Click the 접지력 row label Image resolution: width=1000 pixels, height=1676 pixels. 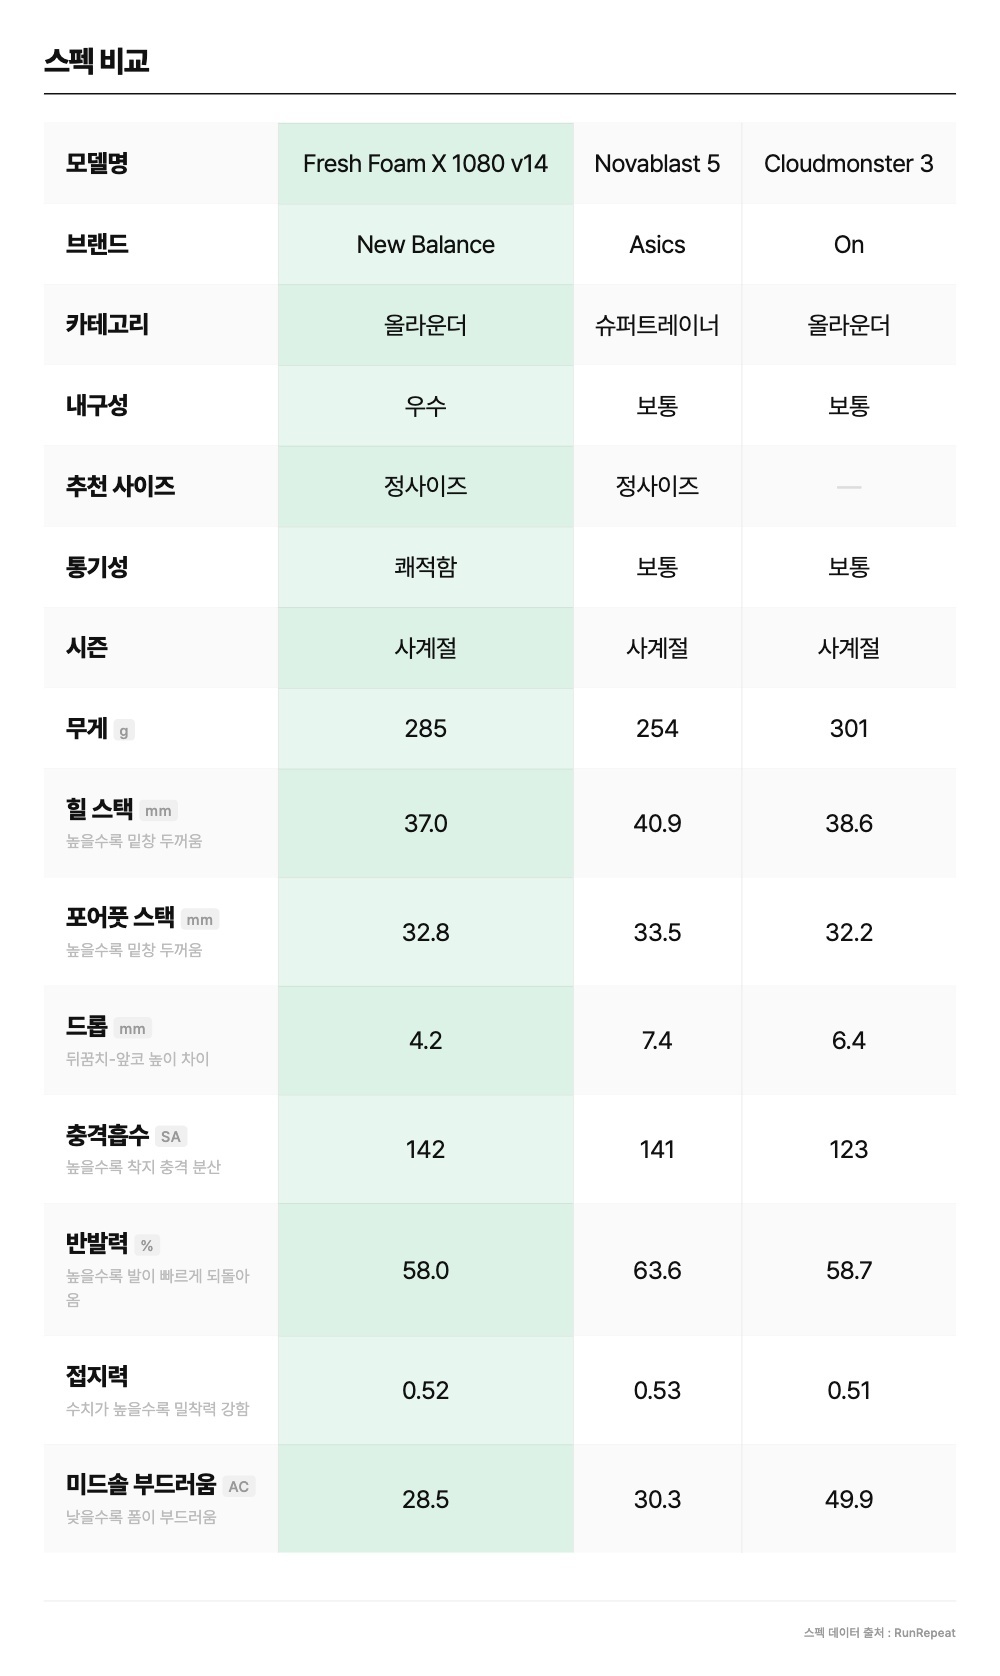point(97,1377)
